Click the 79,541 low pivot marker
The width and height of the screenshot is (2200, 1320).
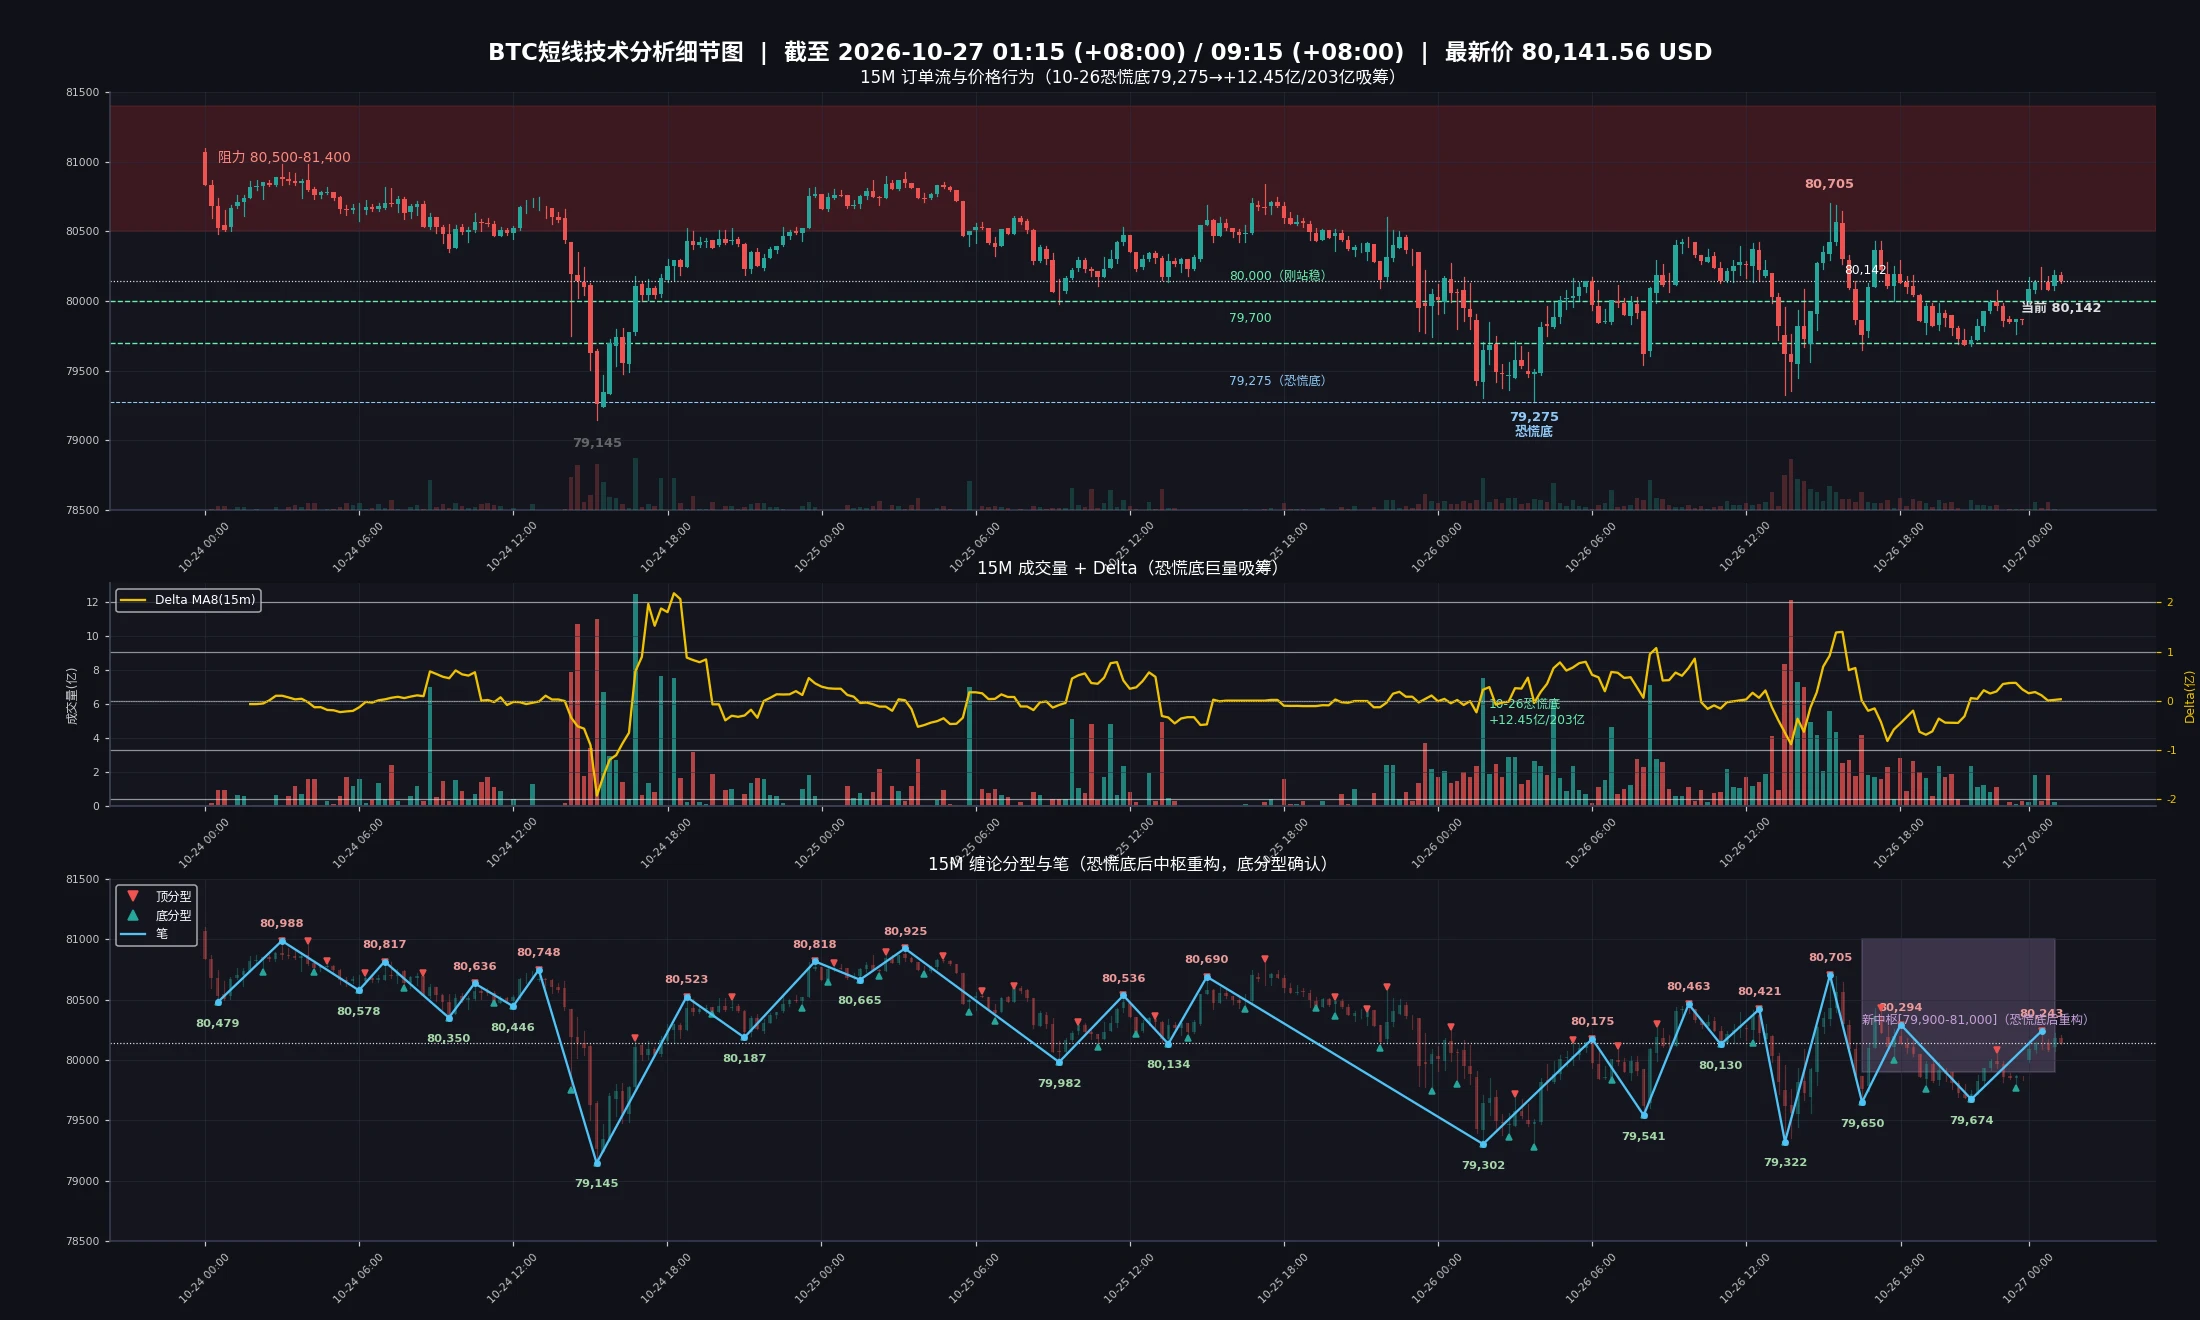1644,1115
